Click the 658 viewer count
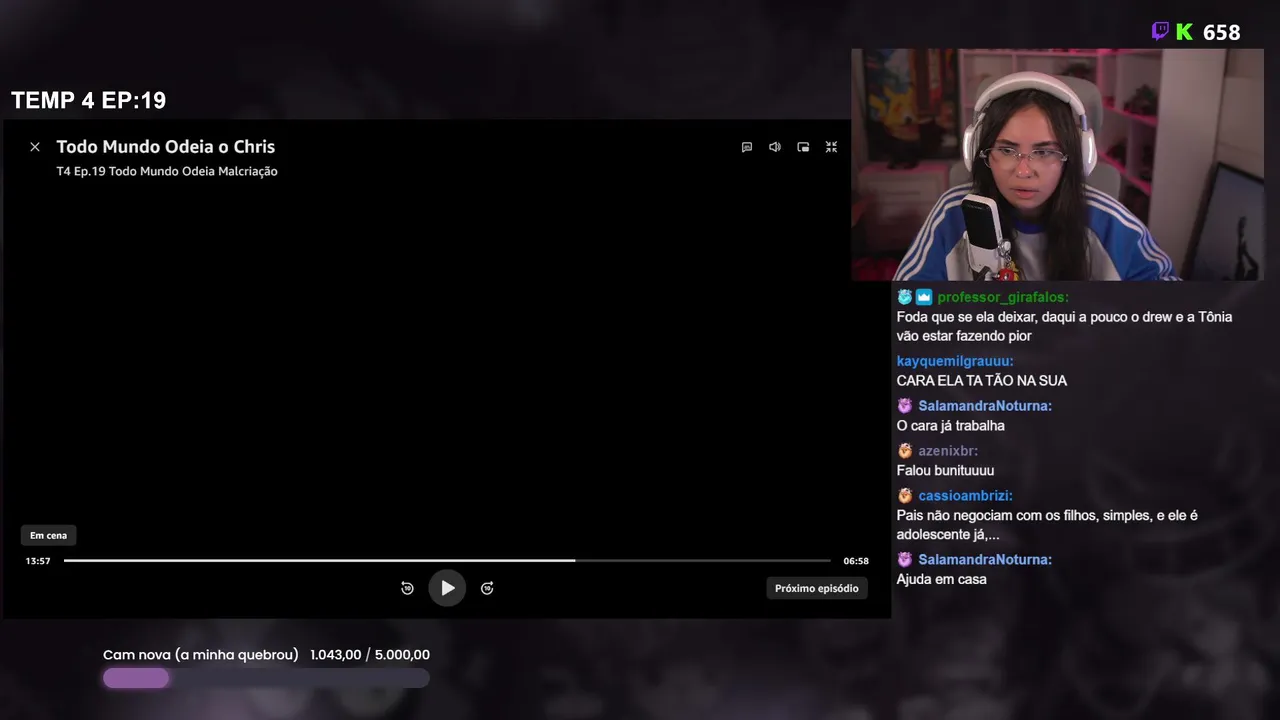The image size is (1280, 720). pos(1221,33)
